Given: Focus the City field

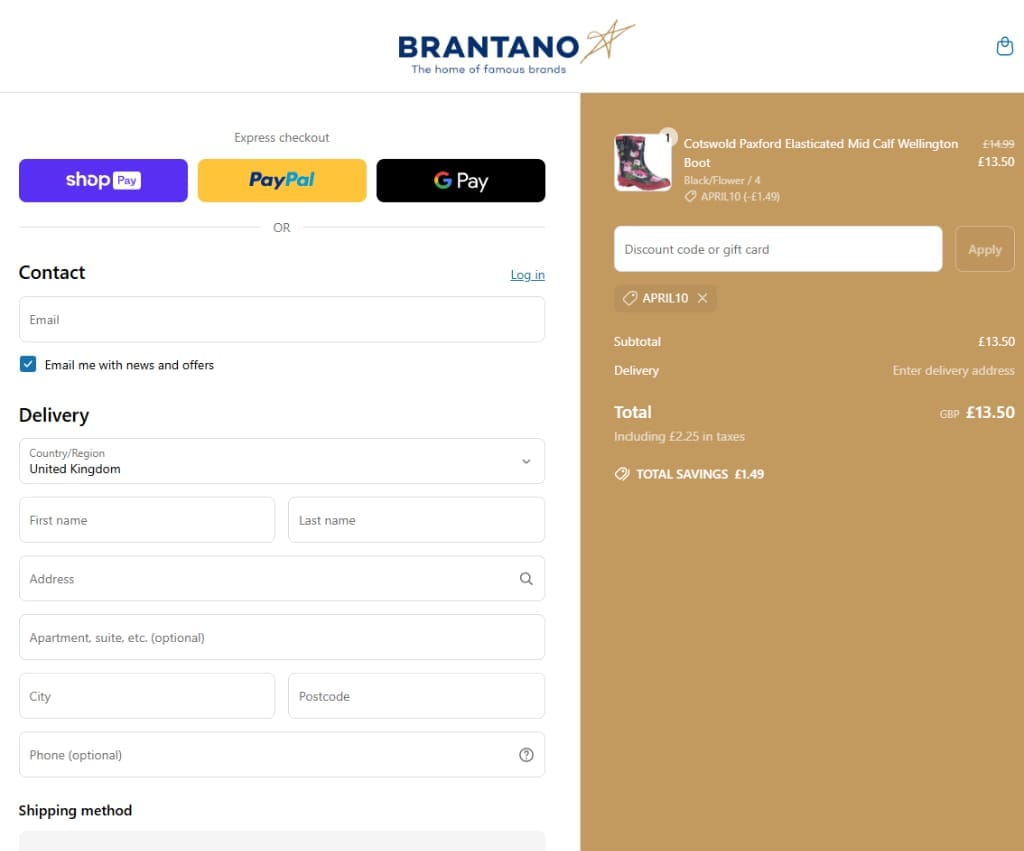Looking at the screenshot, I should pos(147,696).
